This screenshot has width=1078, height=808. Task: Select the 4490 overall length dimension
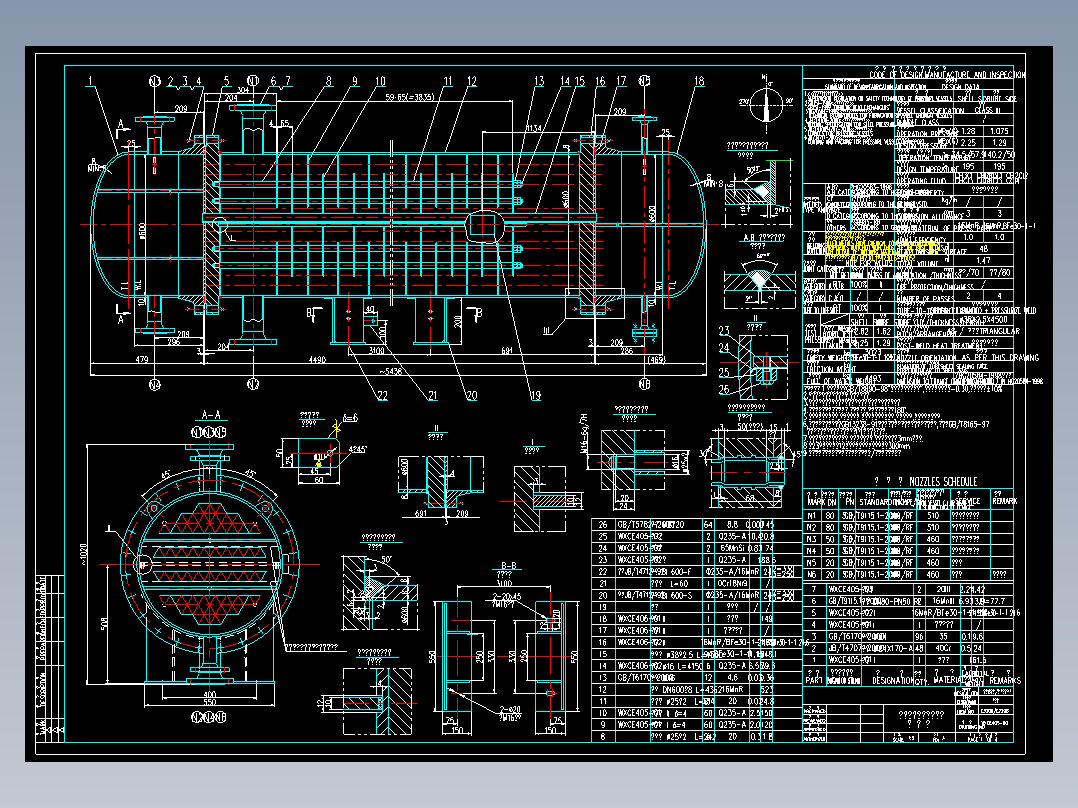tap(316, 360)
